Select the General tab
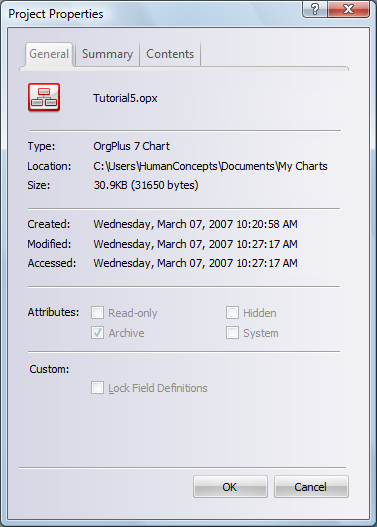This screenshot has height=527, width=377. 49,54
